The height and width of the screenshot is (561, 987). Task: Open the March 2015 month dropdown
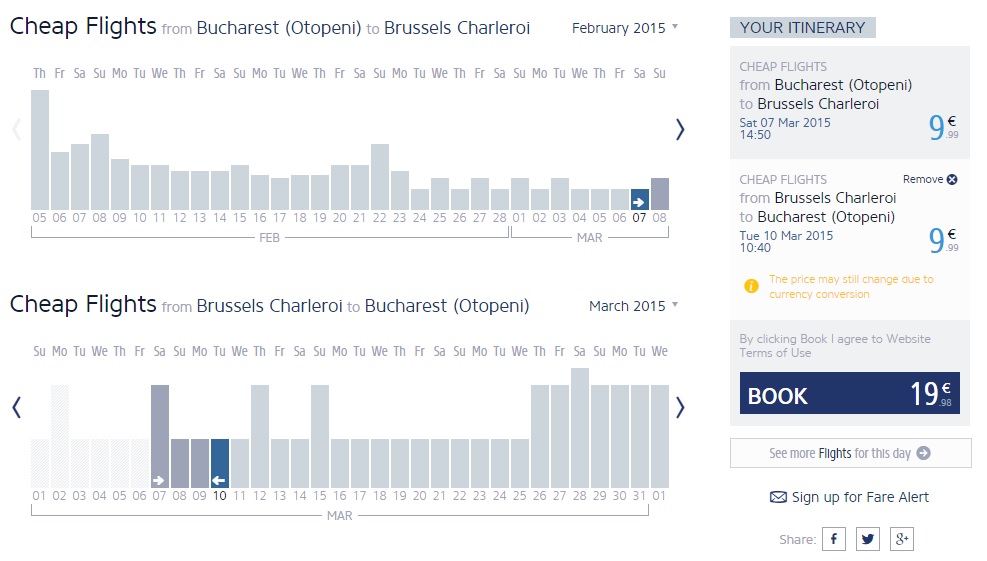[x=633, y=306]
